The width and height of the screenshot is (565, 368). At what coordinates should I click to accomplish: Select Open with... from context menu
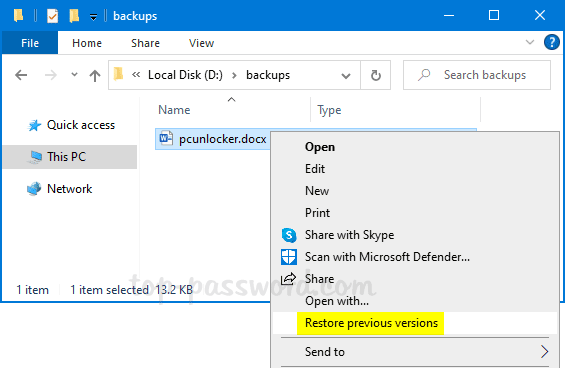pyautogui.click(x=337, y=301)
